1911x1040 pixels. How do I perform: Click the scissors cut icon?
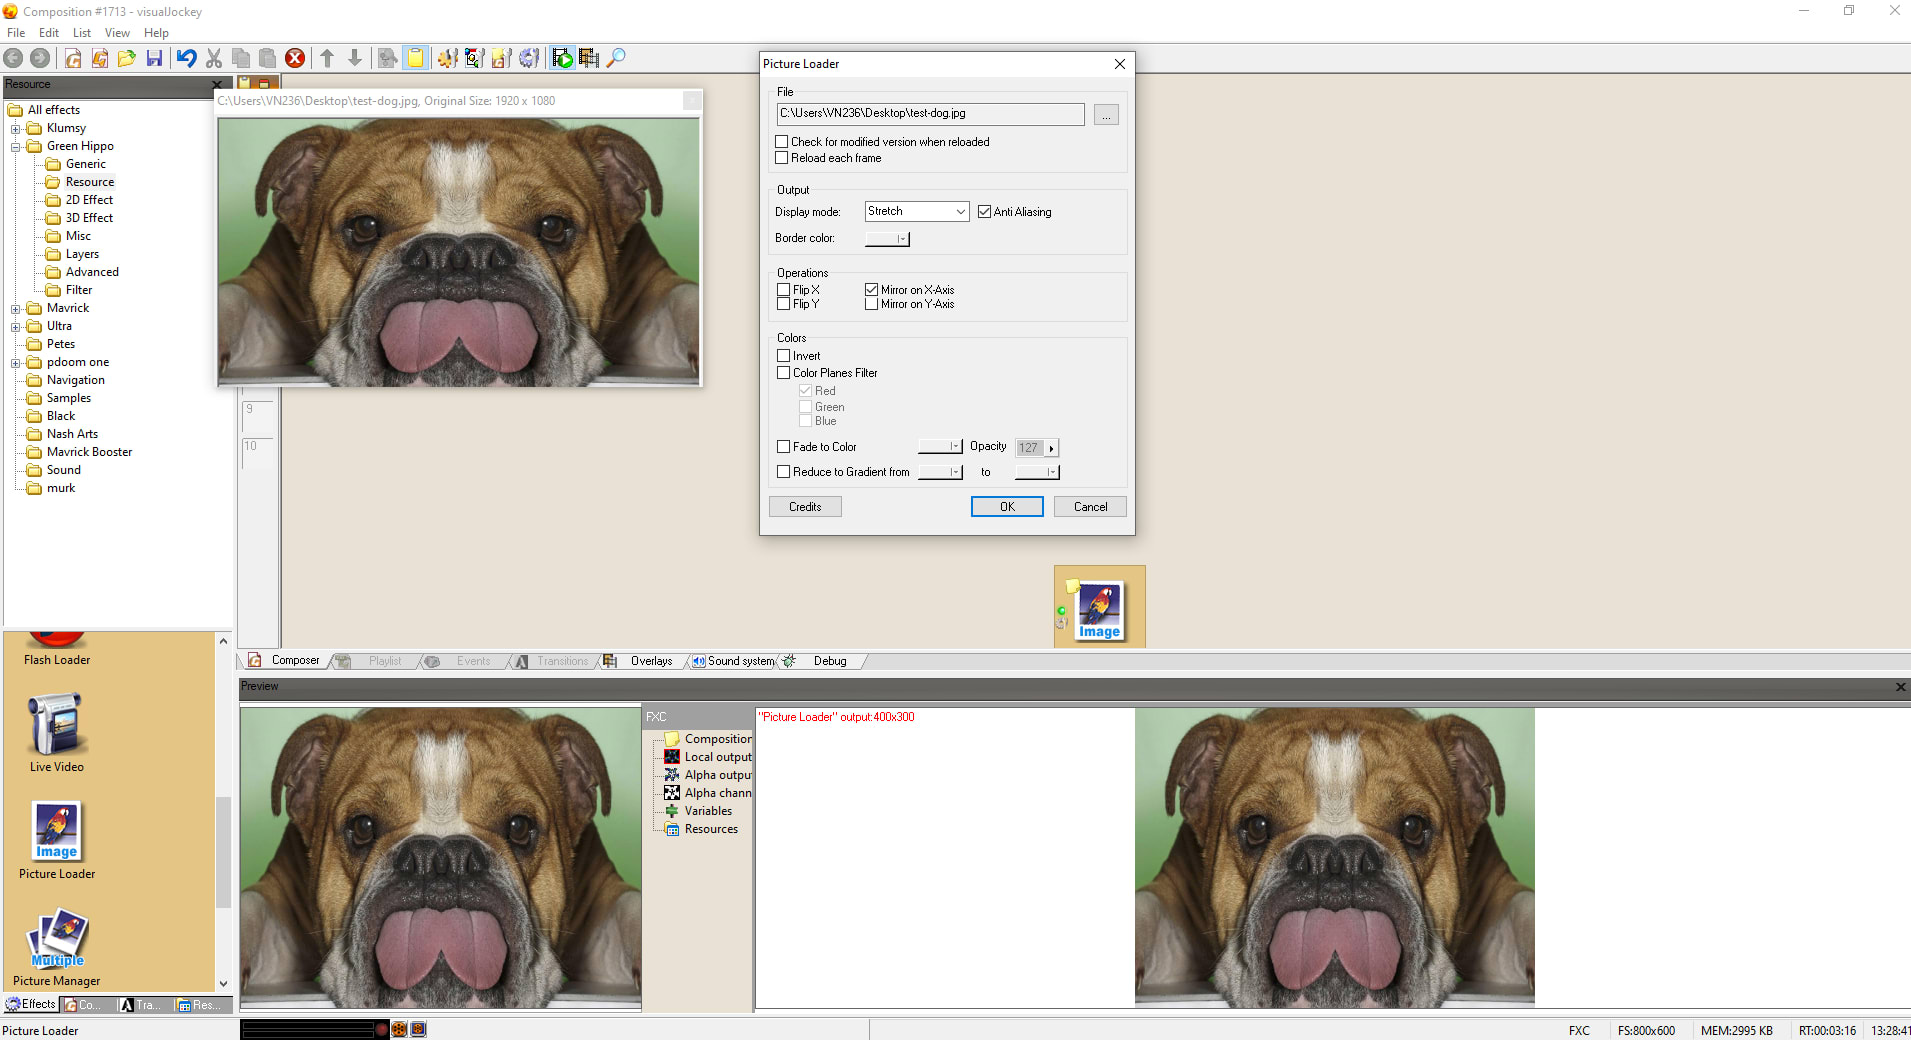214,58
